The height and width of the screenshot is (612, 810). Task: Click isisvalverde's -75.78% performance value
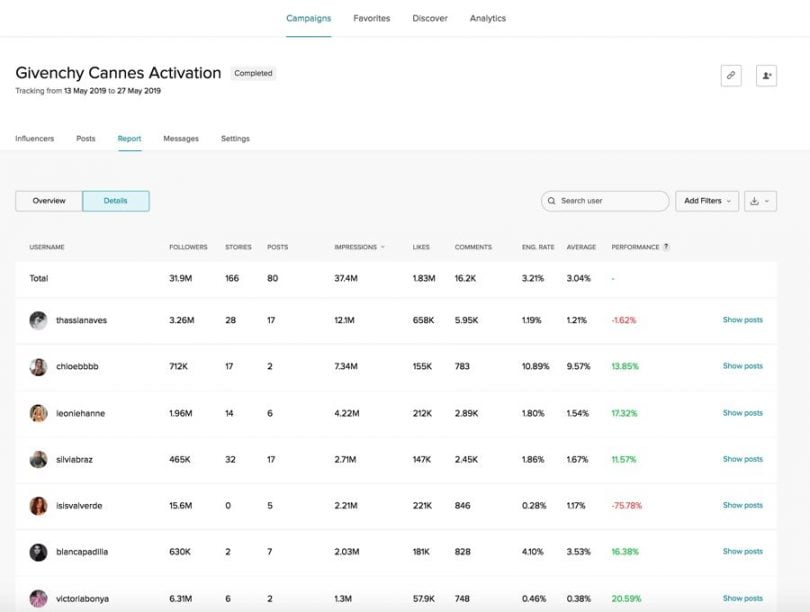[627, 506]
